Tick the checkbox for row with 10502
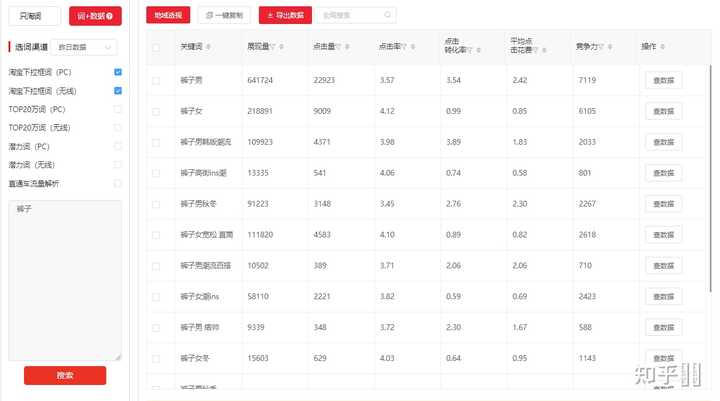Image resolution: width=720 pixels, height=401 pixels. pyautogui.click(x=156, y=266)
